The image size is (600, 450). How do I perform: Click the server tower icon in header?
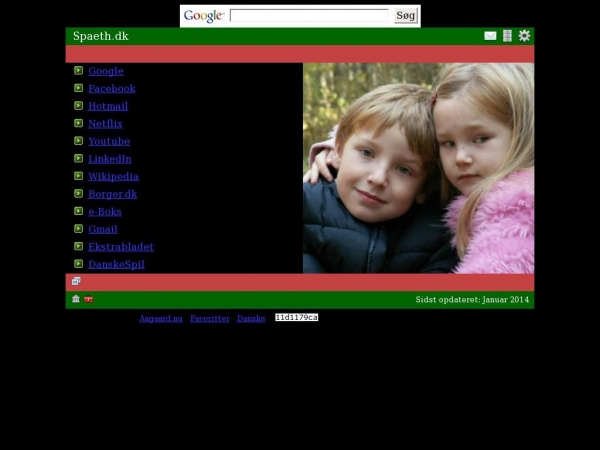pyautogui.click(x=507, y=36)
